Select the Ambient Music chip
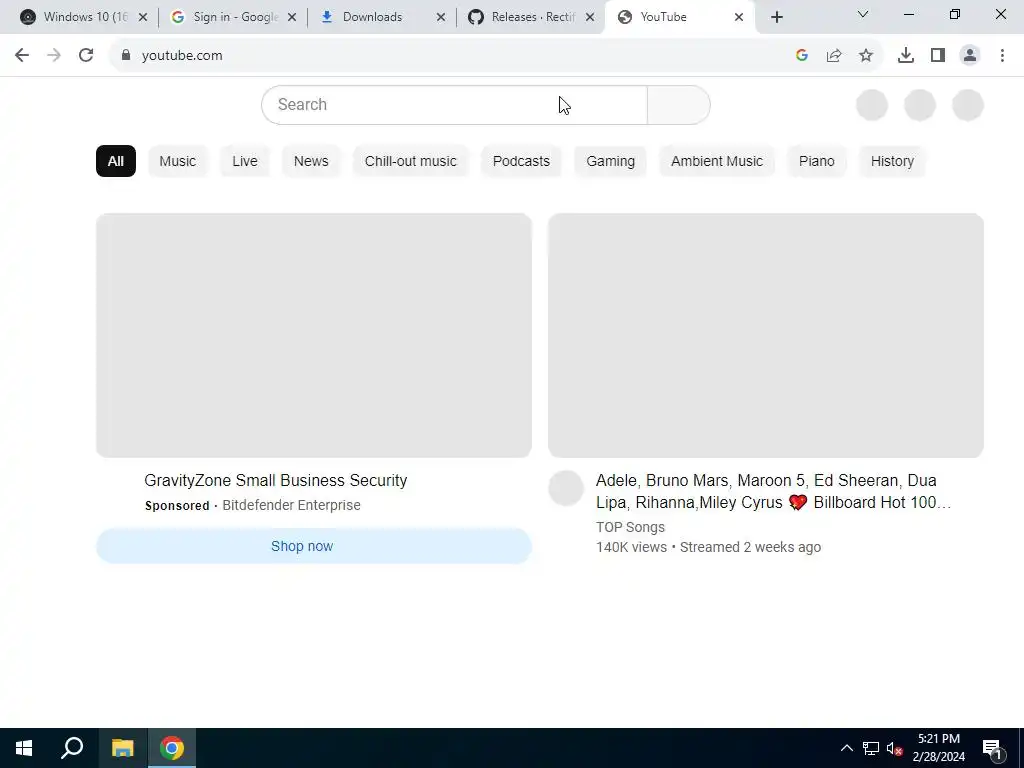1024x768 pixels. [717, 161]
